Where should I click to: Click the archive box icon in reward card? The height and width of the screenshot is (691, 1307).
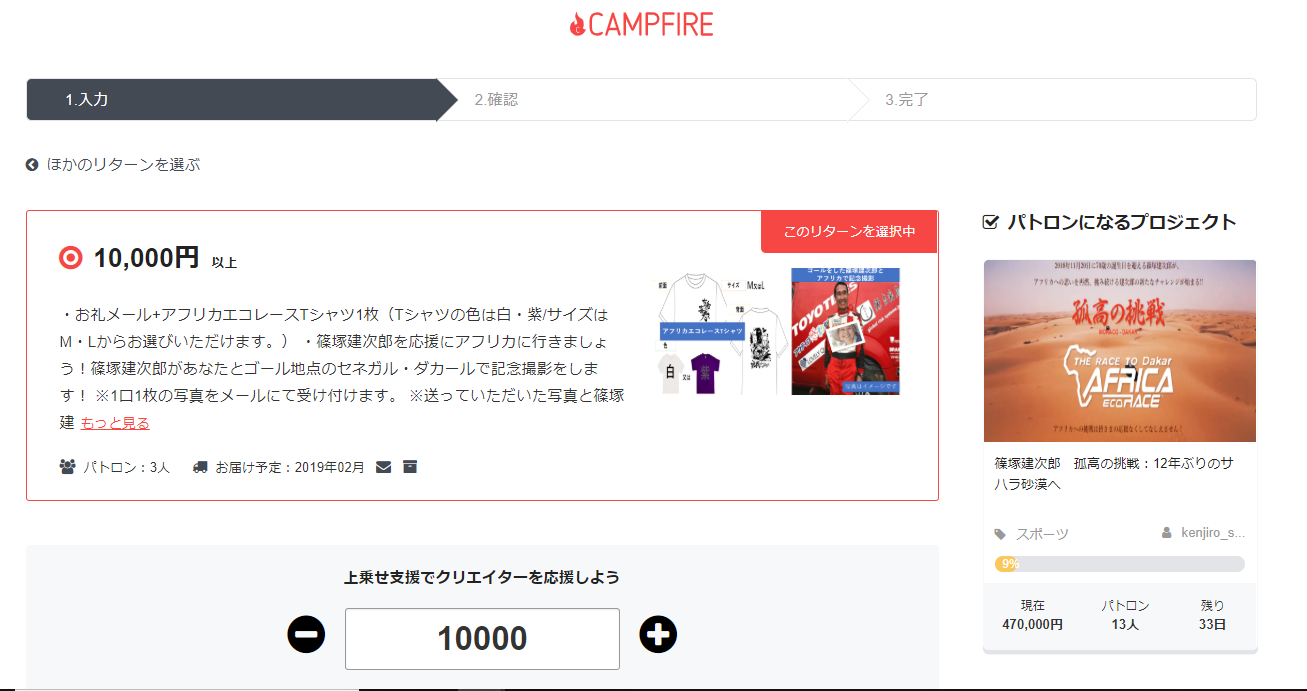pyautogui.click(x=410, y=466)
